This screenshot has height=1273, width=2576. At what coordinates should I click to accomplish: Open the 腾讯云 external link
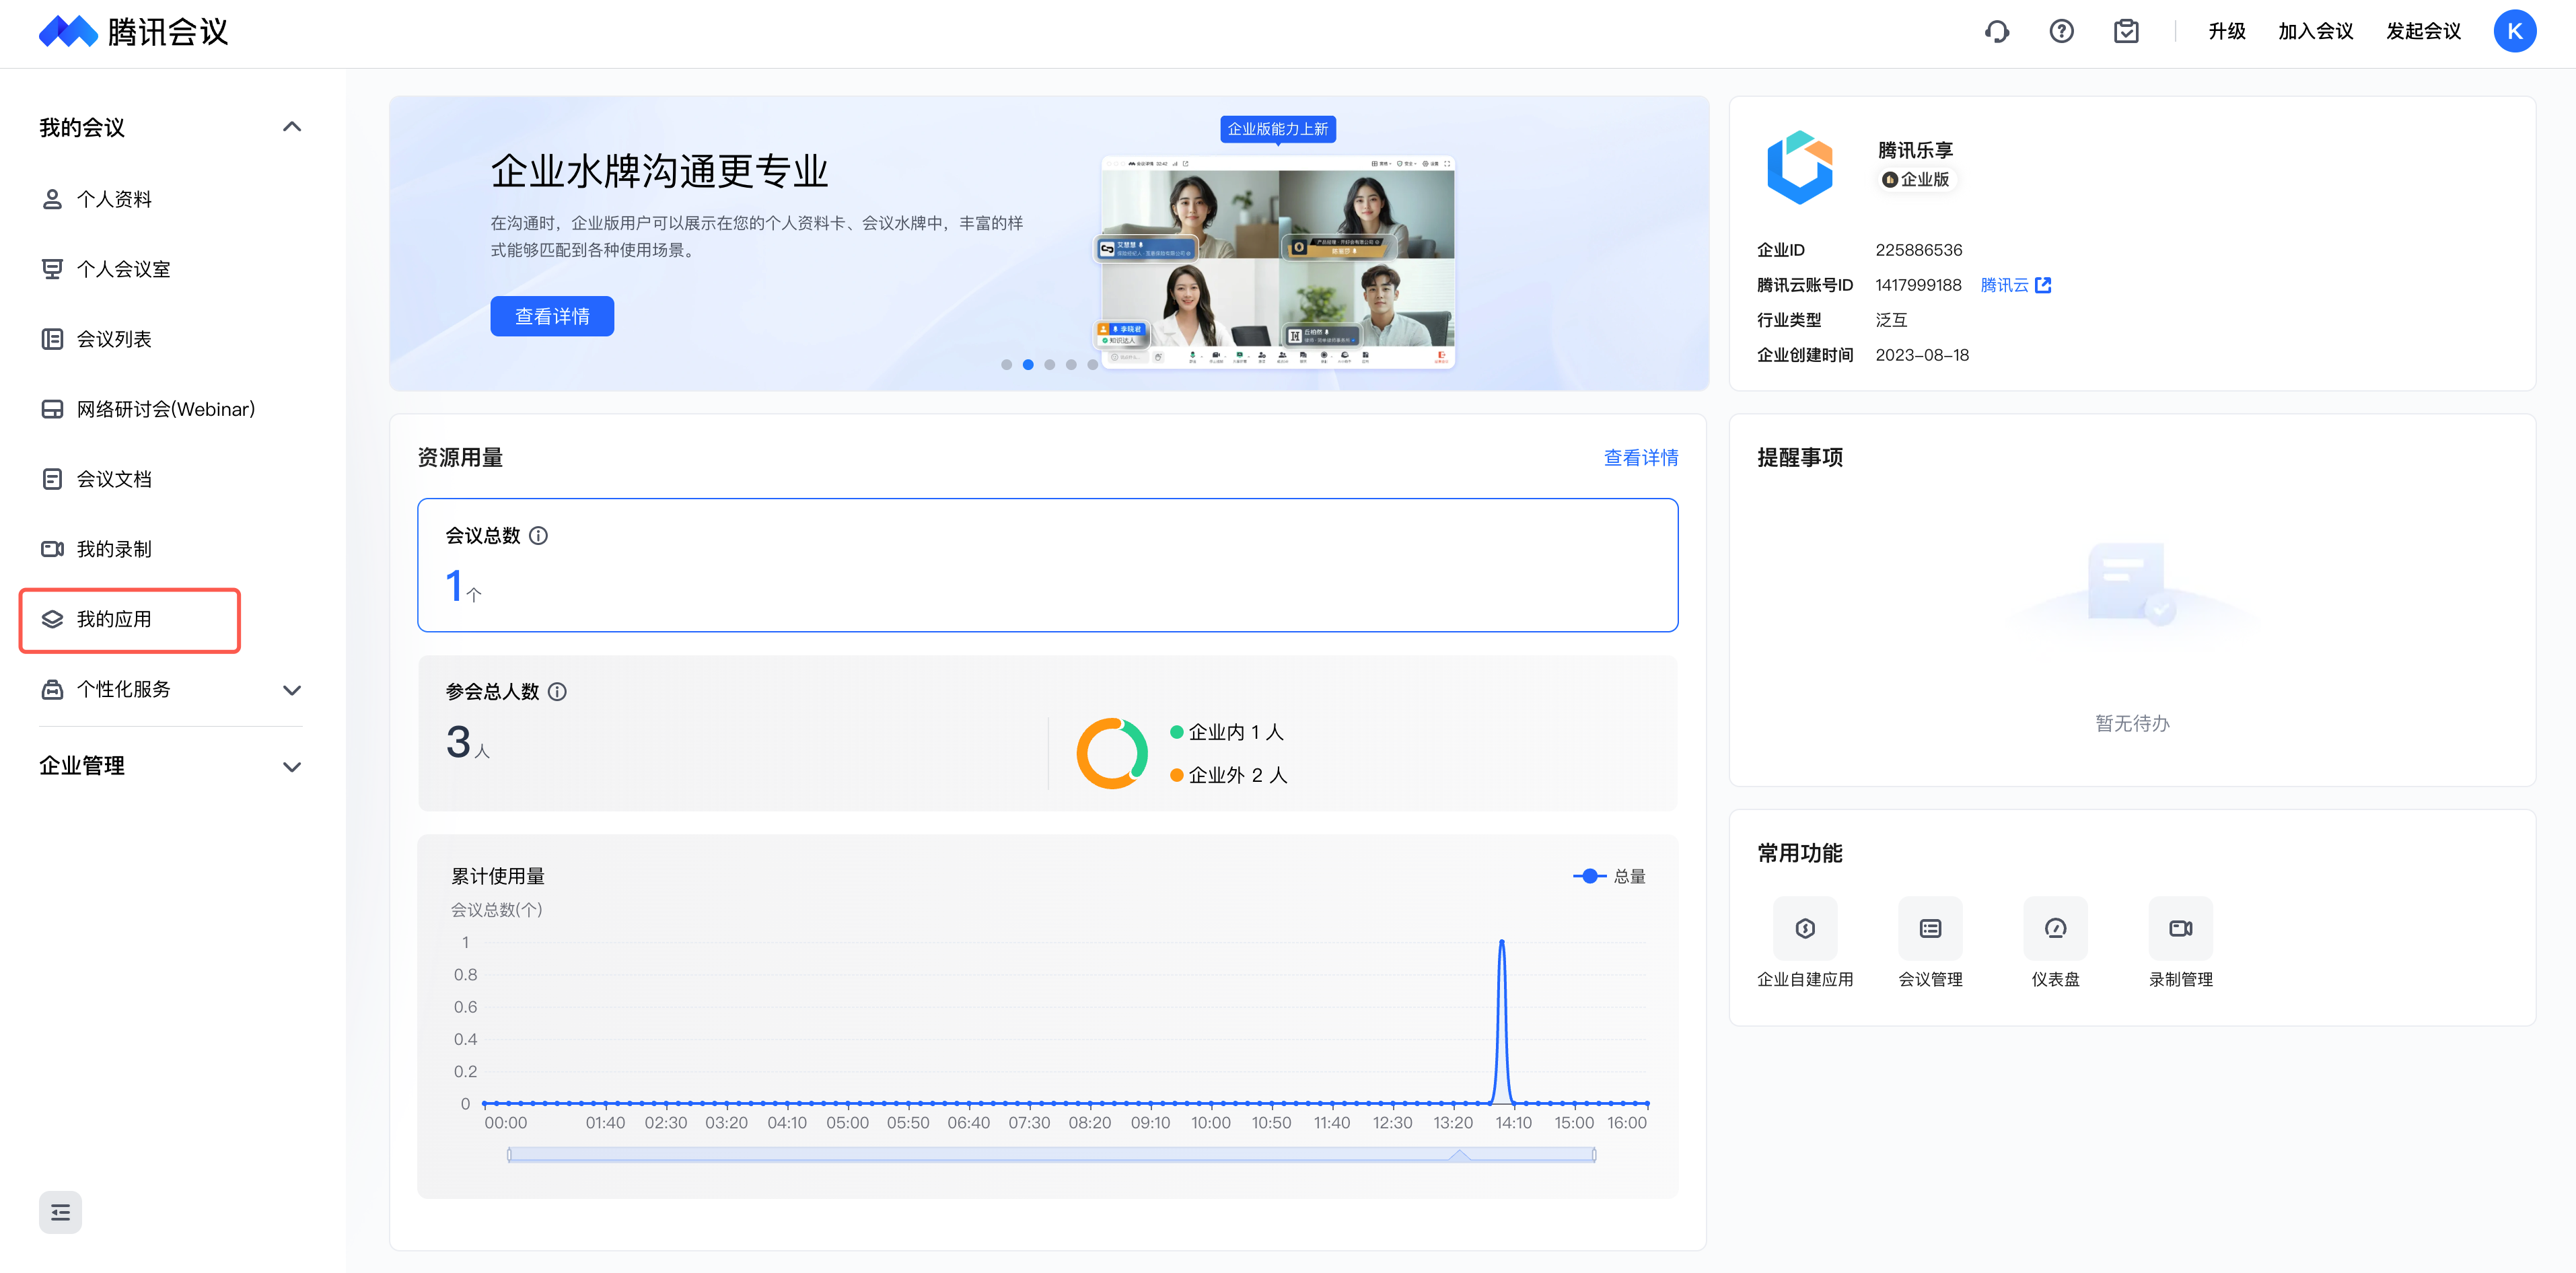tap(2015, 285)
